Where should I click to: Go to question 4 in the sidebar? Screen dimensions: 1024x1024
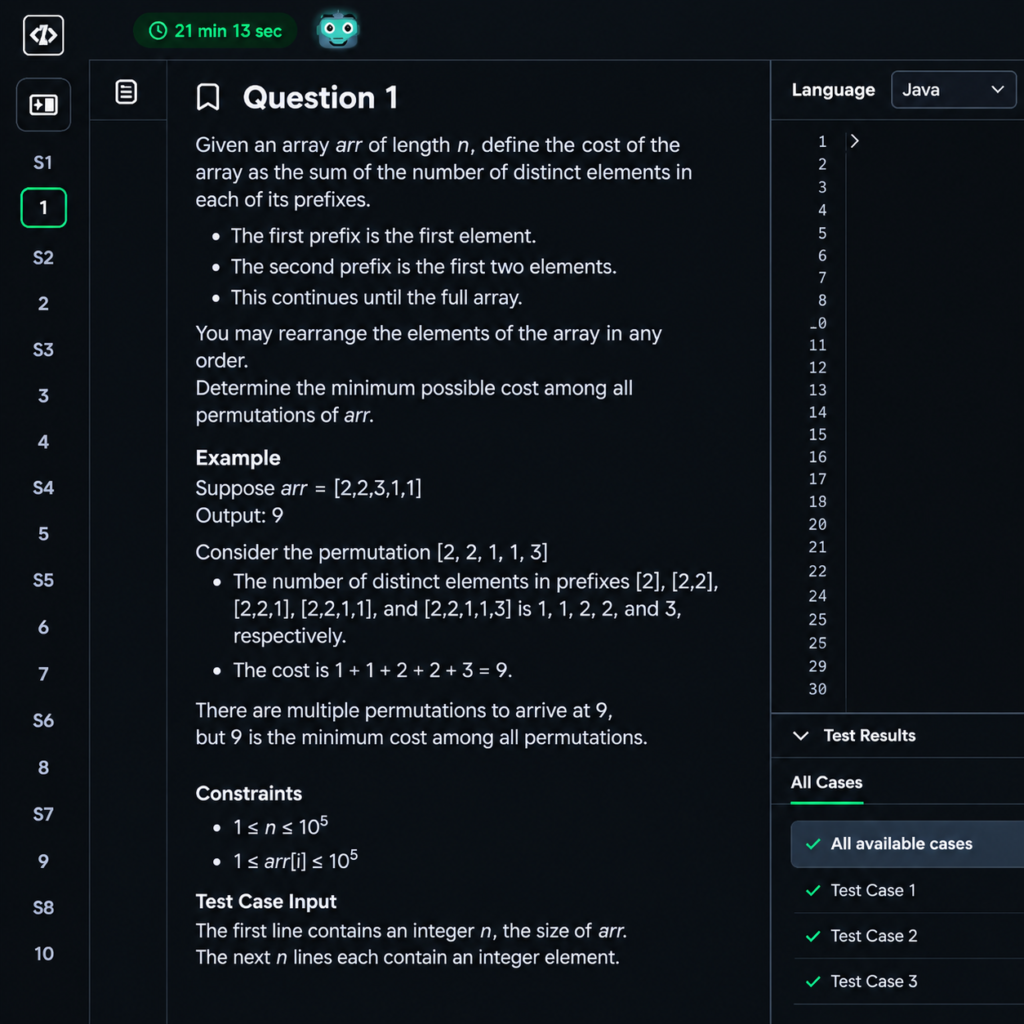click(43, 442)
